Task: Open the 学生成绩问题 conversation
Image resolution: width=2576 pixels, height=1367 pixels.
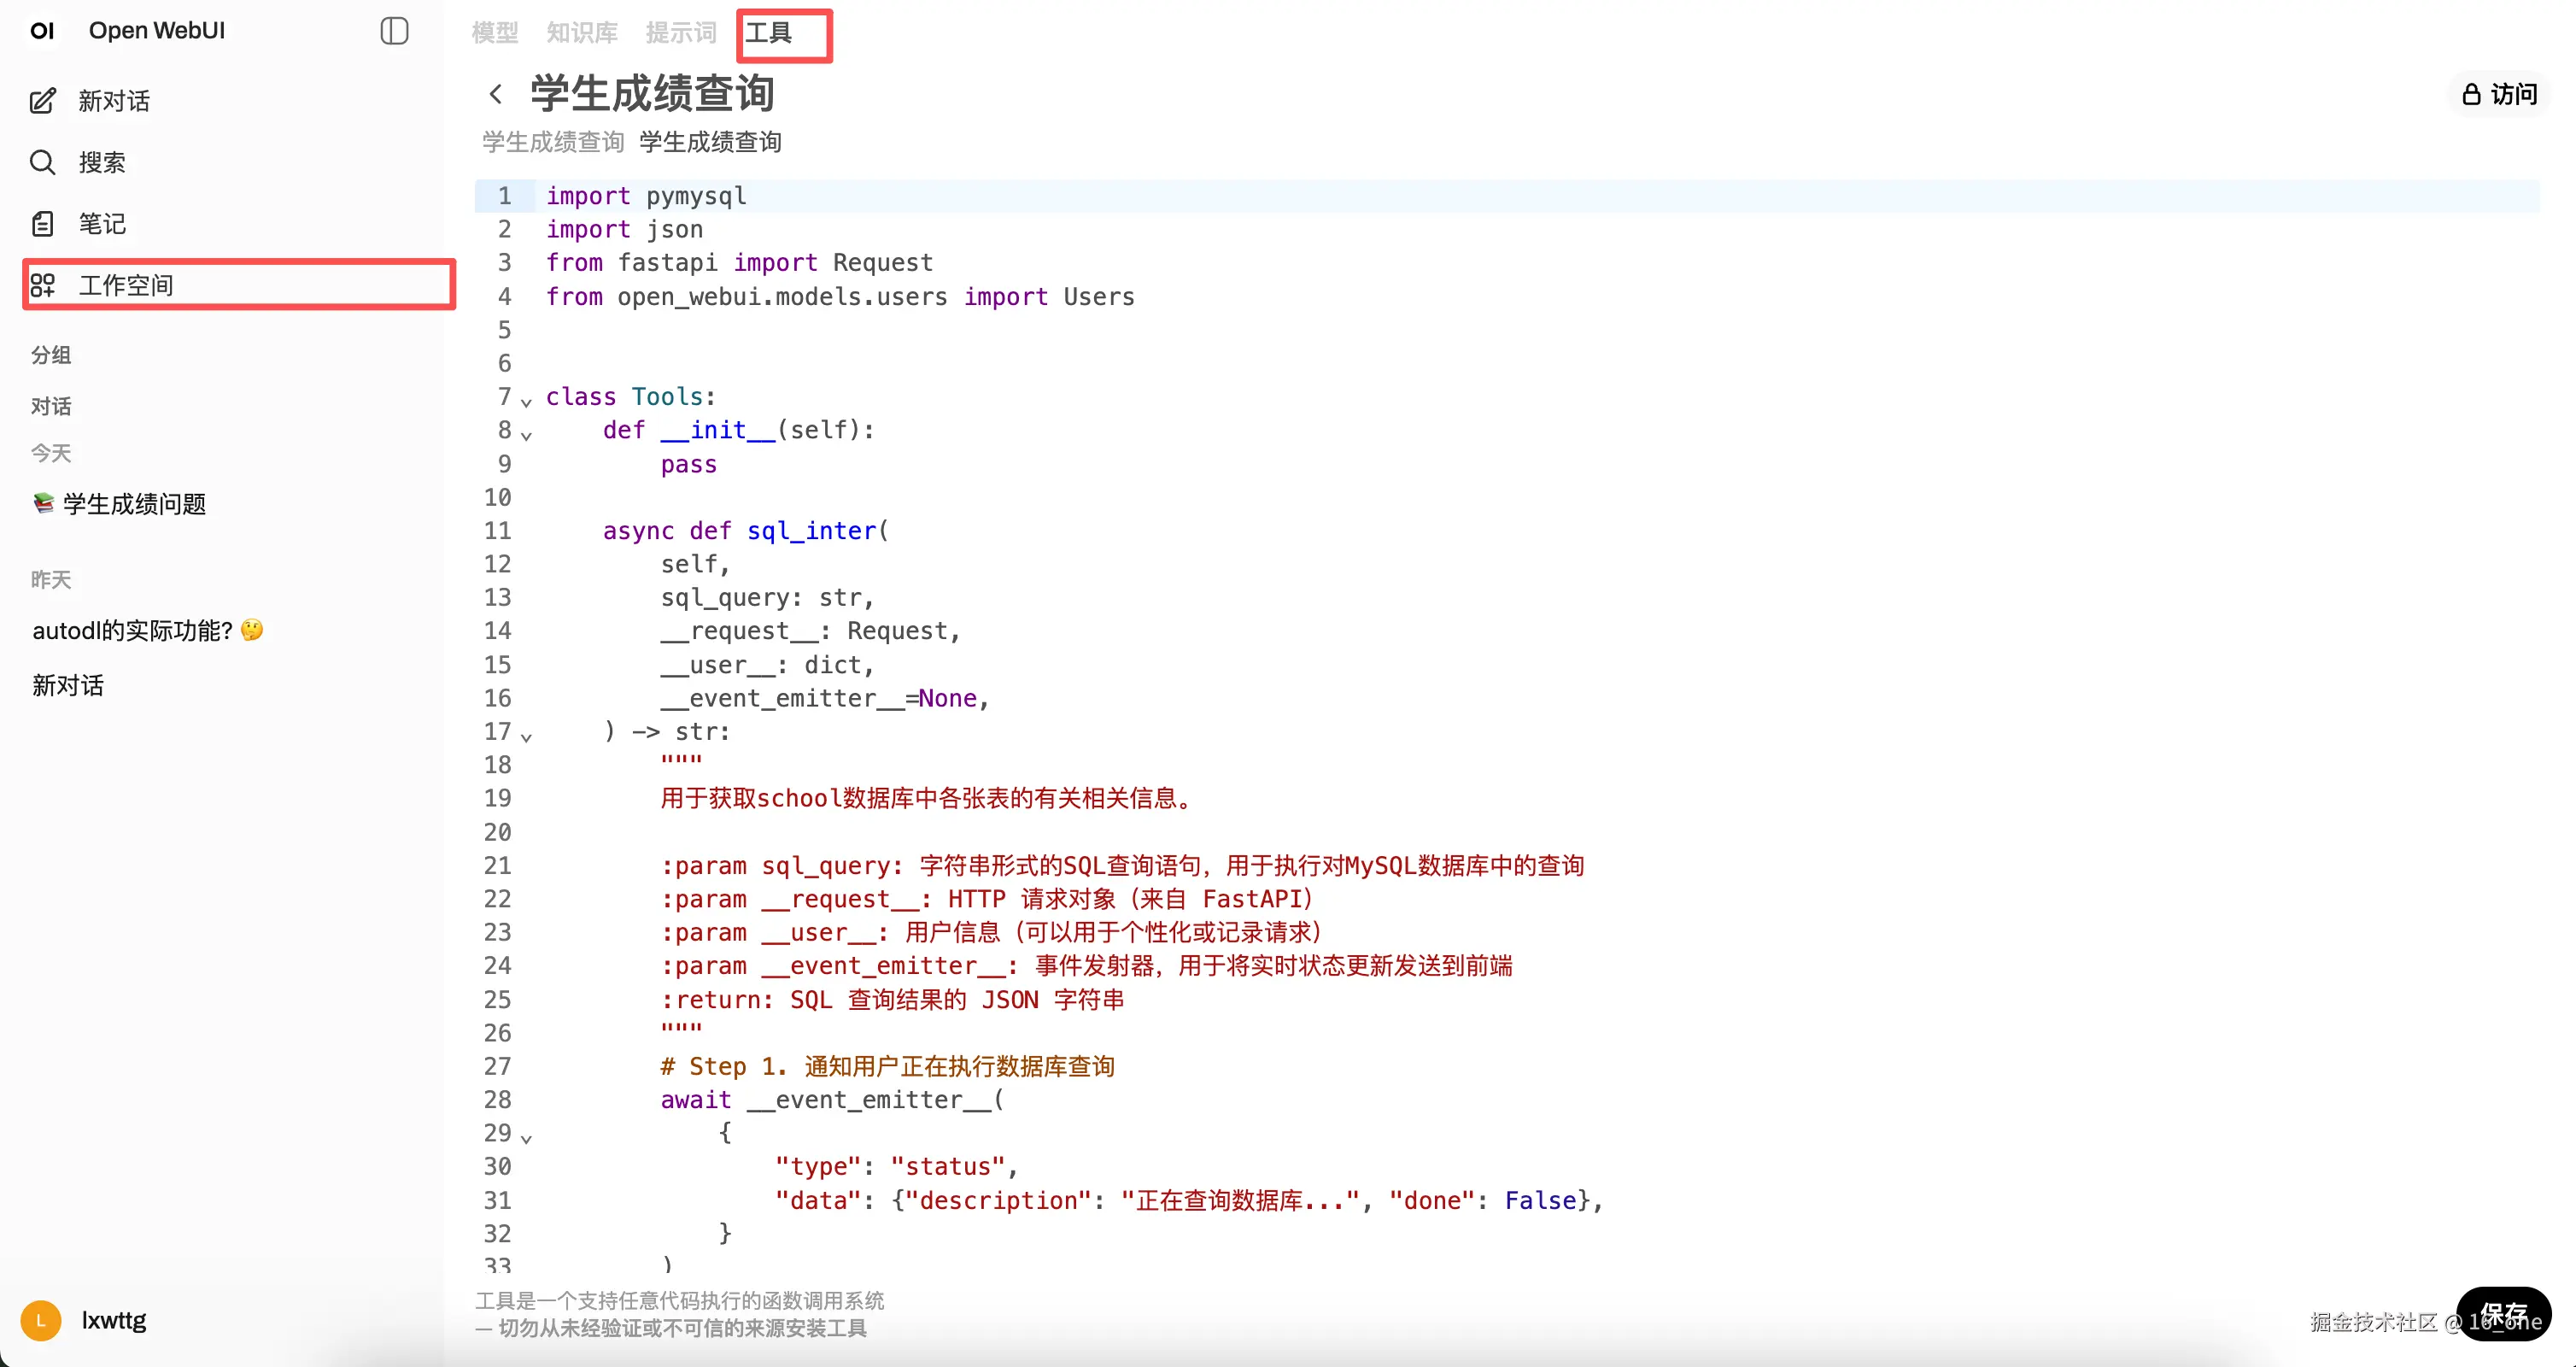Action: [134, 504]
